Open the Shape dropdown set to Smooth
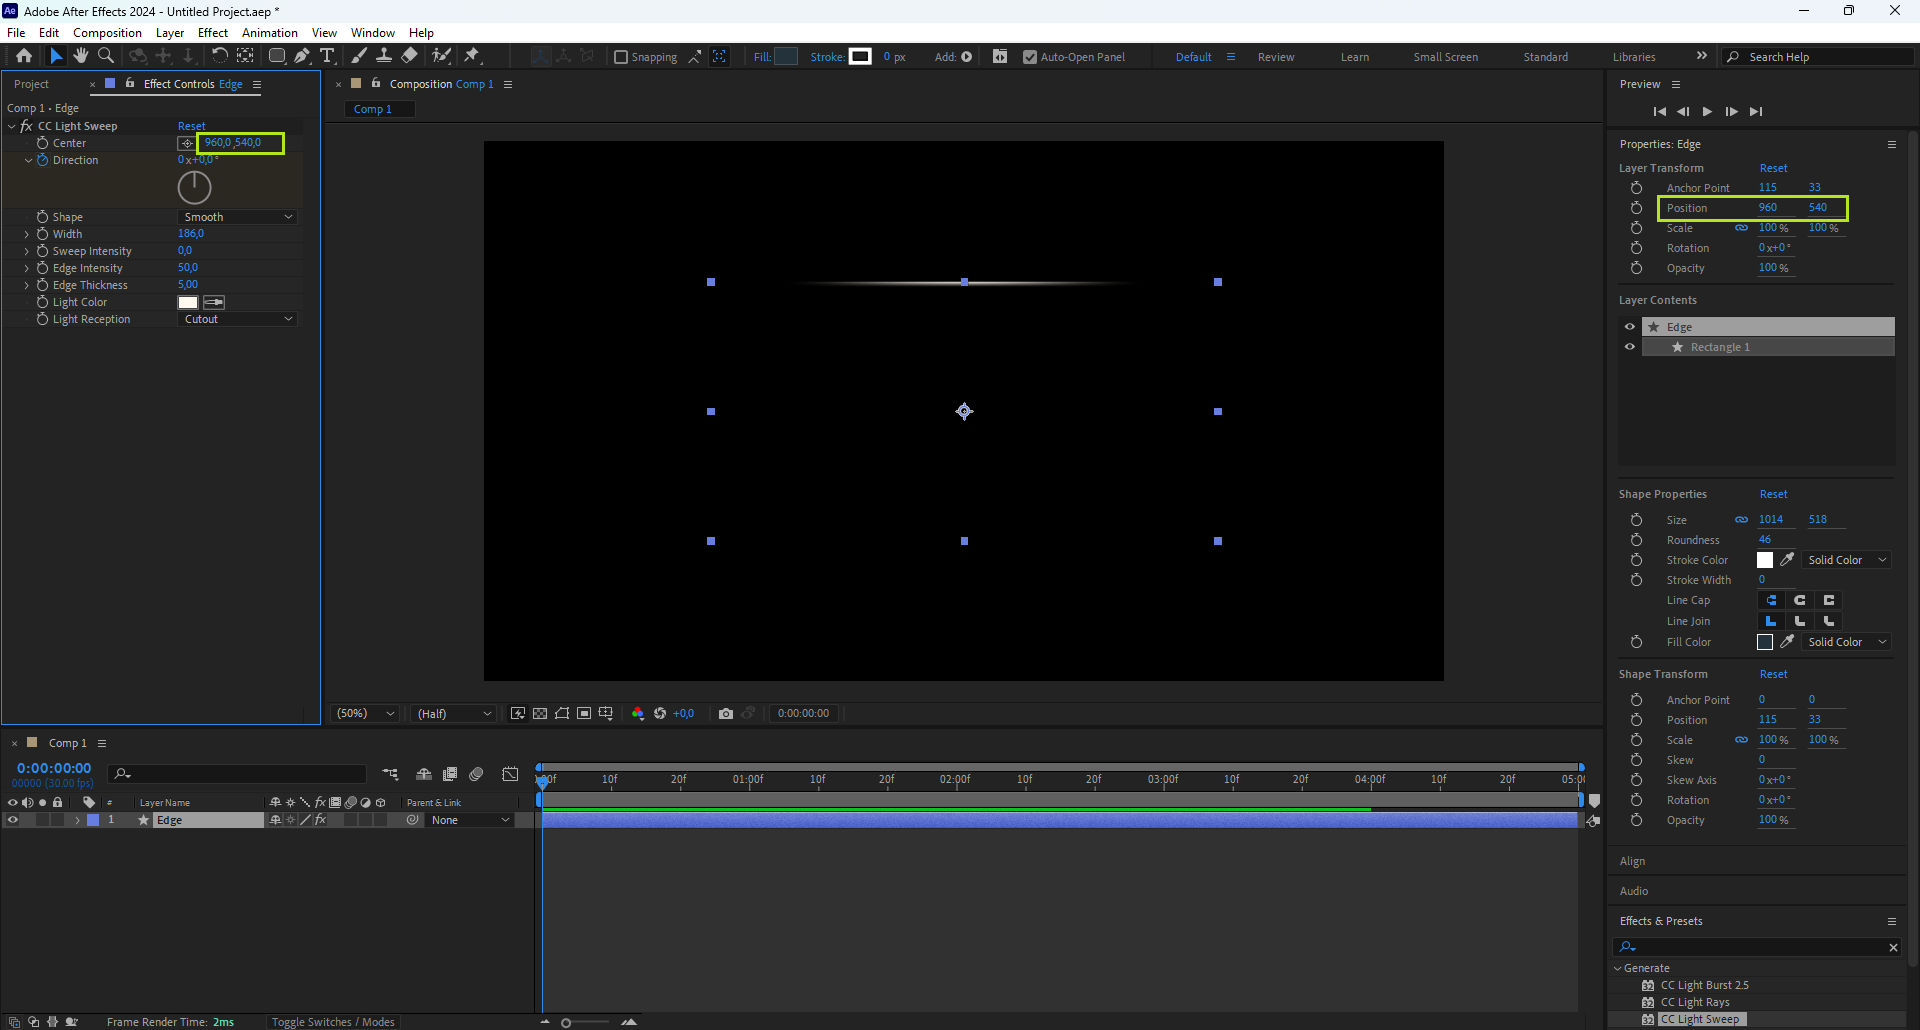The width and height of the screenshot is (1920, 1030). click(x=238, y=217)
